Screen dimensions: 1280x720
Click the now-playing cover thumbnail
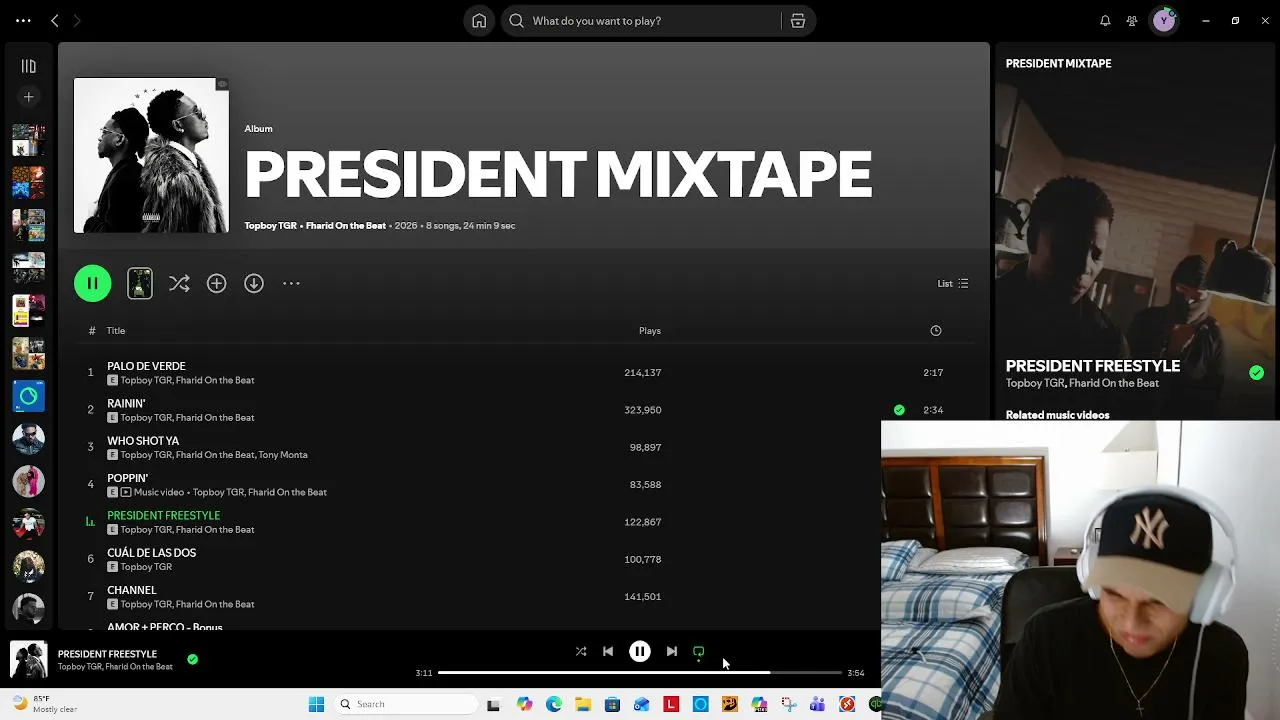coord(28,660)
